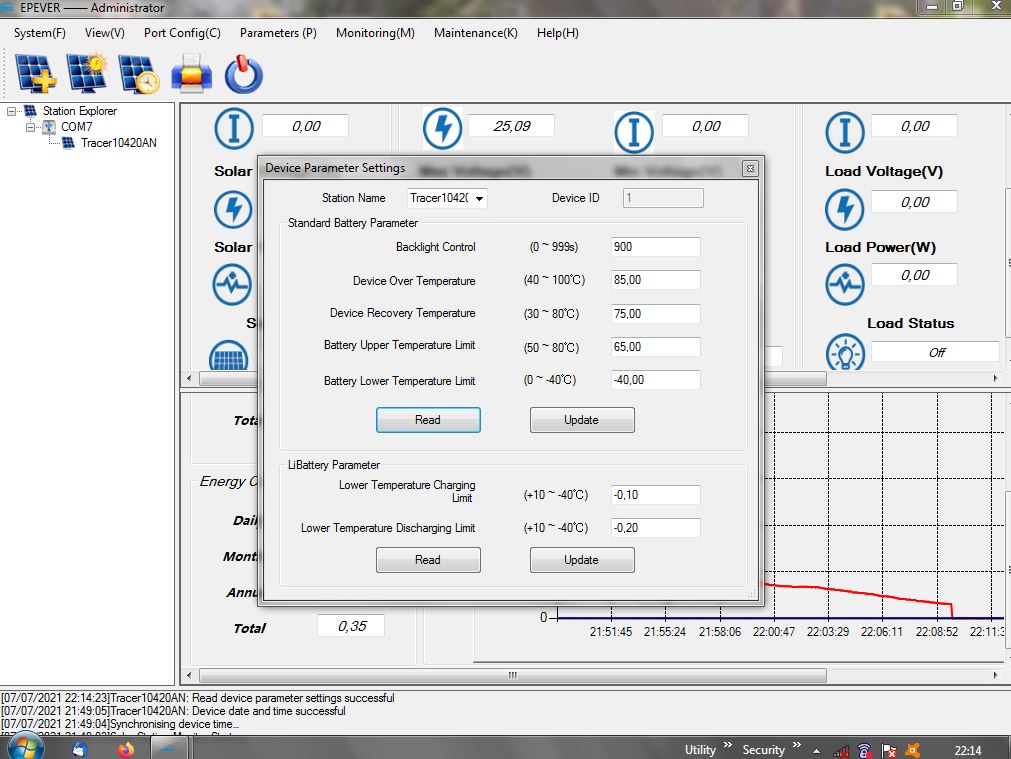Click the Device Over Temperature field
1011x759 pixels.
click(655, 280)
